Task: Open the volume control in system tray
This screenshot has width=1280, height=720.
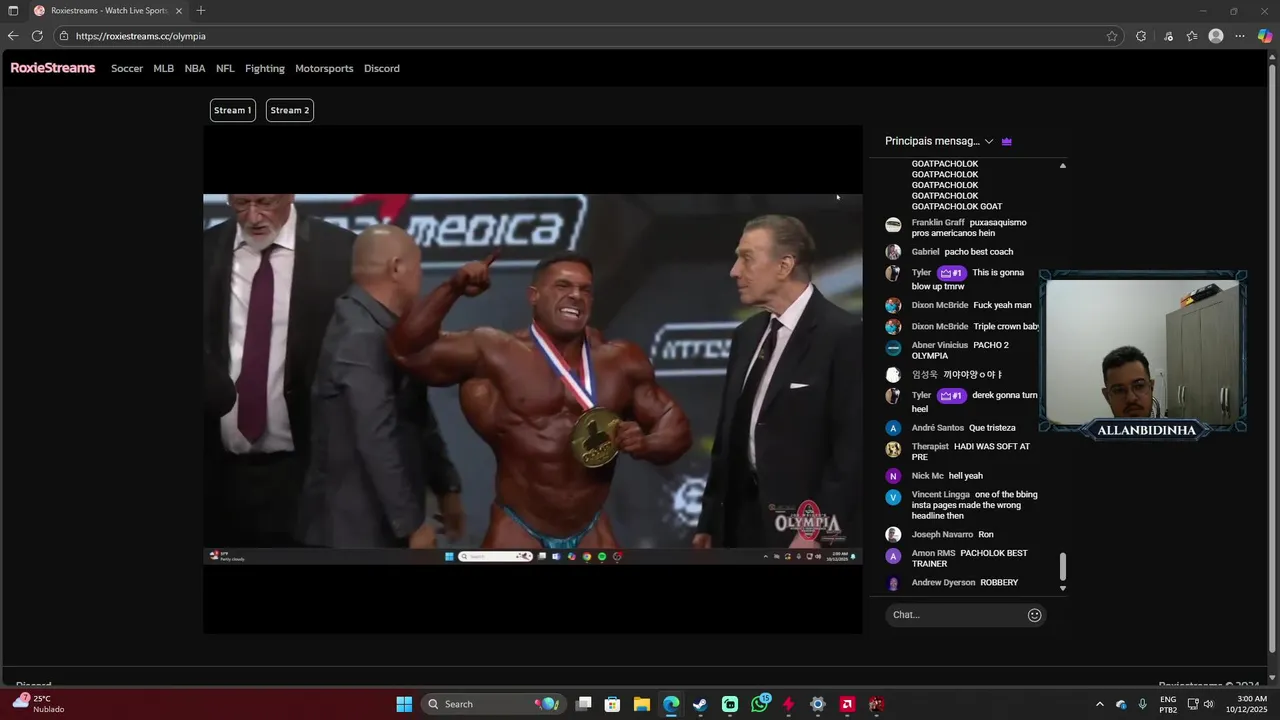Action: [x=1209, y=704]
